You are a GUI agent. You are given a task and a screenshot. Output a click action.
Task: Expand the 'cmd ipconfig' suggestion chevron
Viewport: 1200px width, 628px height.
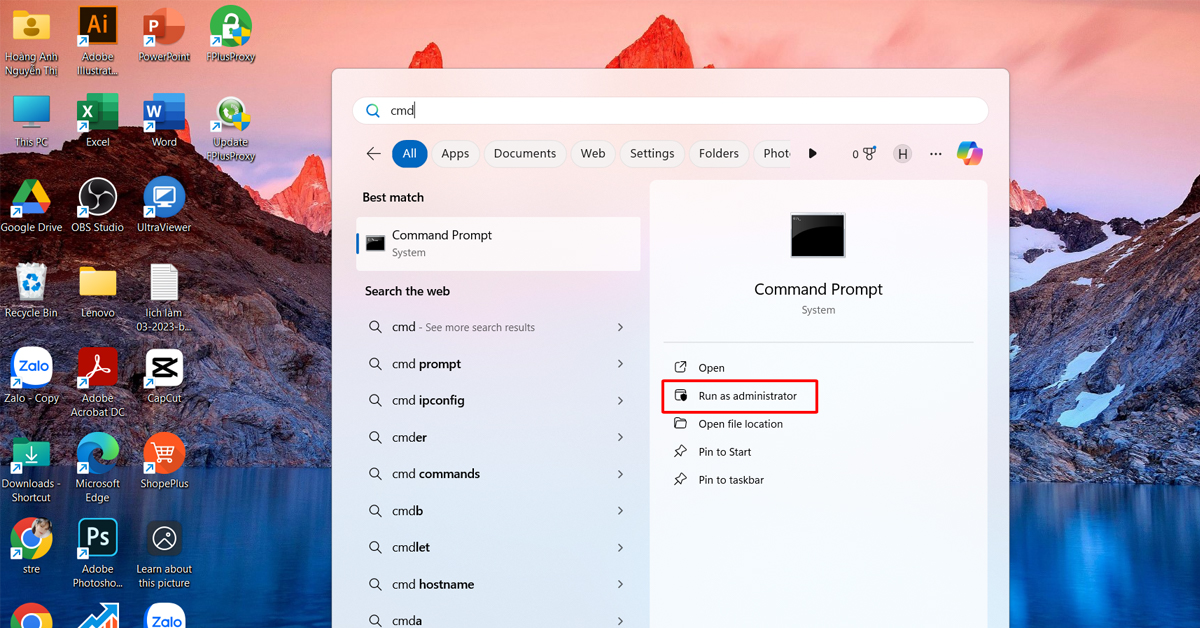620,401
